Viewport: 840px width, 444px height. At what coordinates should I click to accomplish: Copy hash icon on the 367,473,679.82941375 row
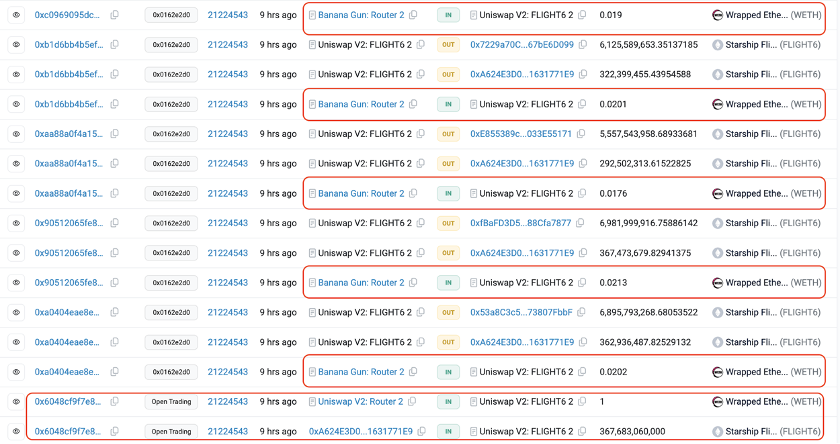[x=114, y=253]
